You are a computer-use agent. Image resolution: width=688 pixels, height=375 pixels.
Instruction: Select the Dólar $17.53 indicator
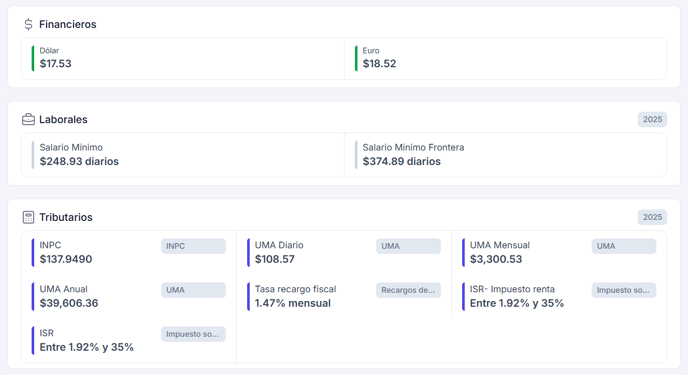click(183, 58)
